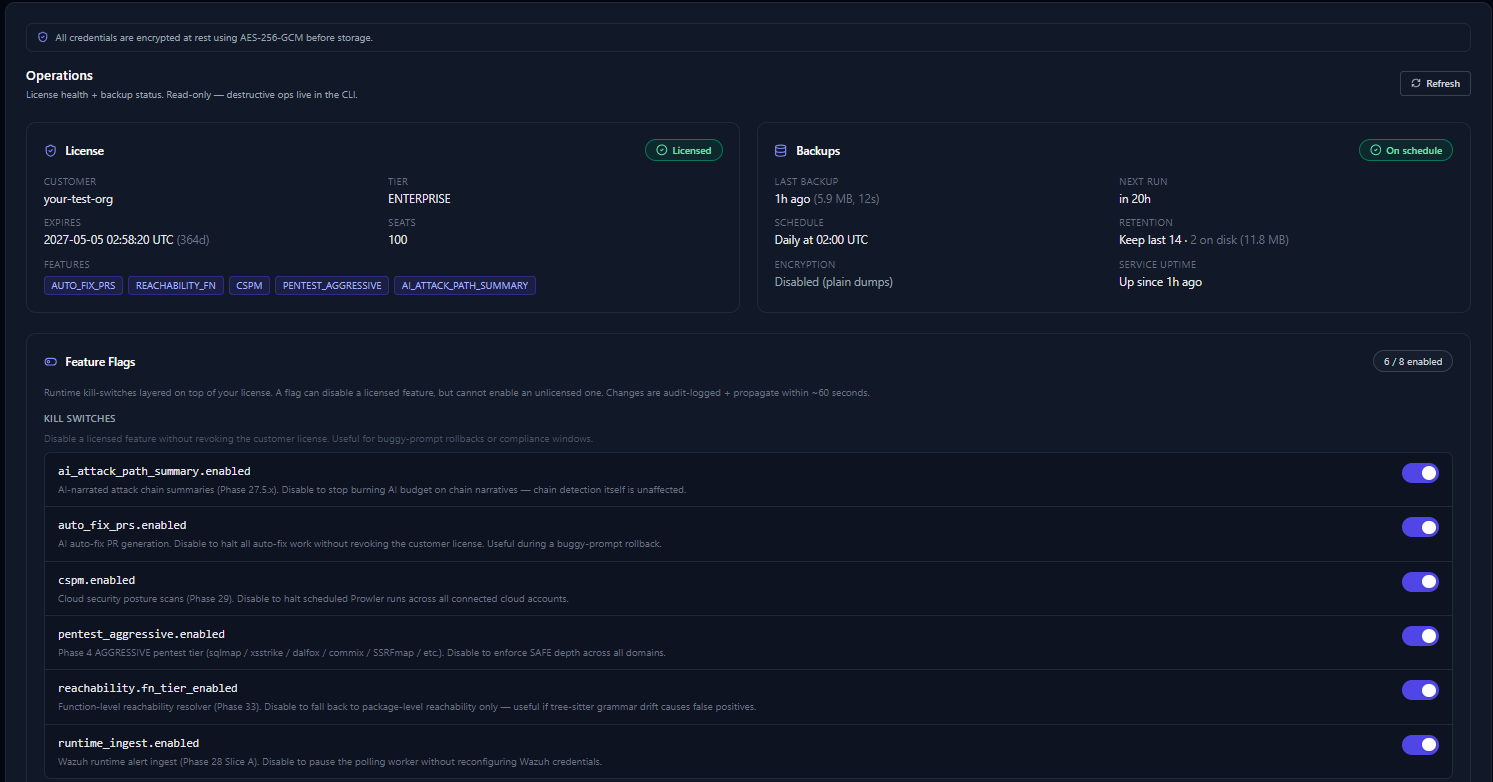Disable the ai_attack_path_summary.enabled switch
Viewport: 1493px width, 782px height.
point(1420,473)
